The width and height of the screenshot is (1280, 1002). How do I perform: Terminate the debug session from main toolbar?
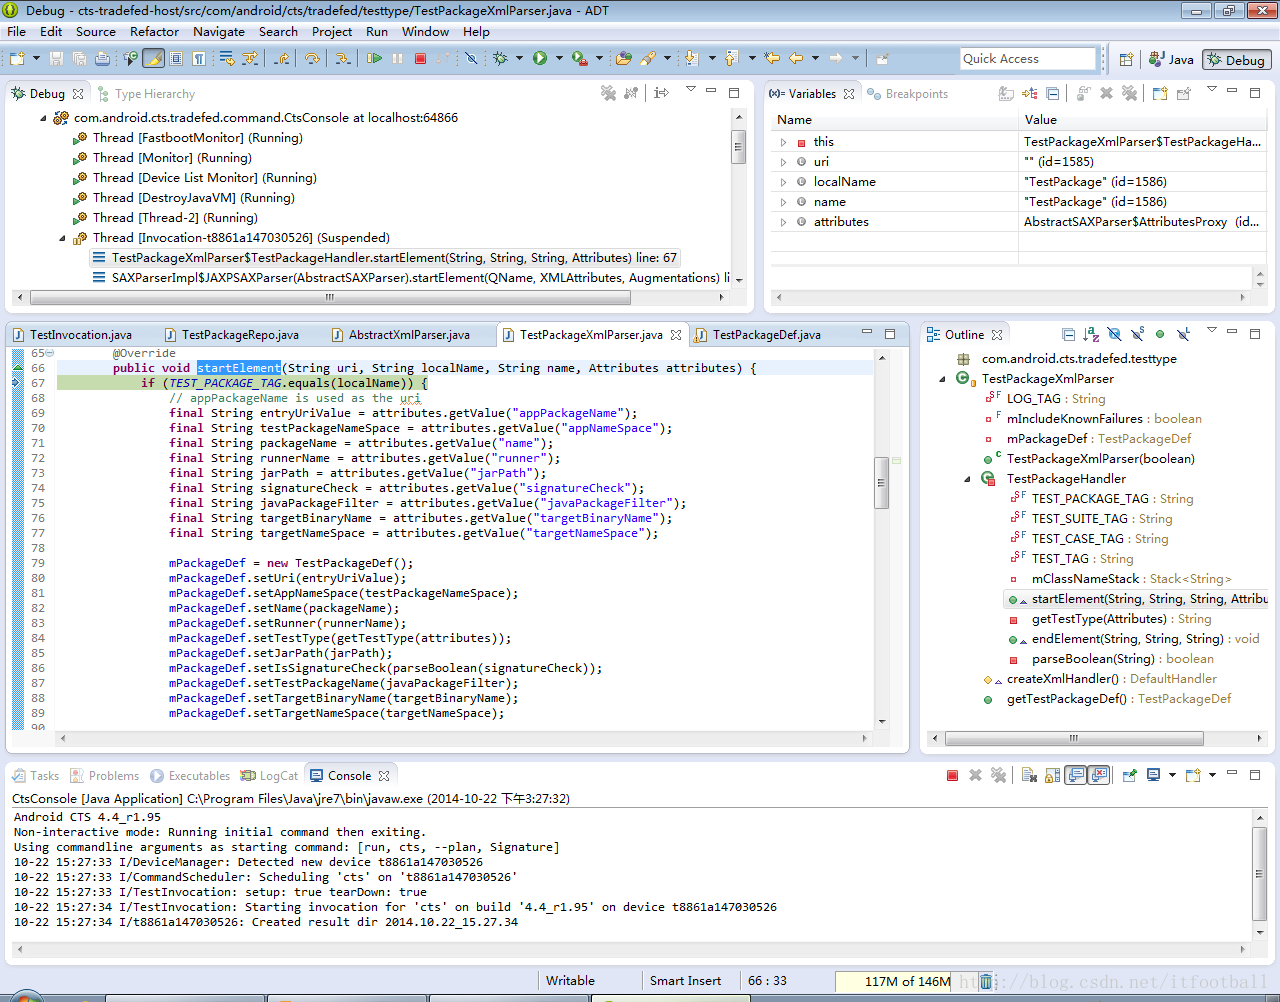420,59
